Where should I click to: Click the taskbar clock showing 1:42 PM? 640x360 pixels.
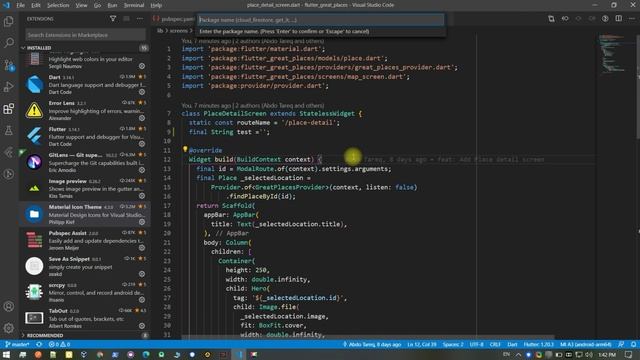tap(607, 355)
